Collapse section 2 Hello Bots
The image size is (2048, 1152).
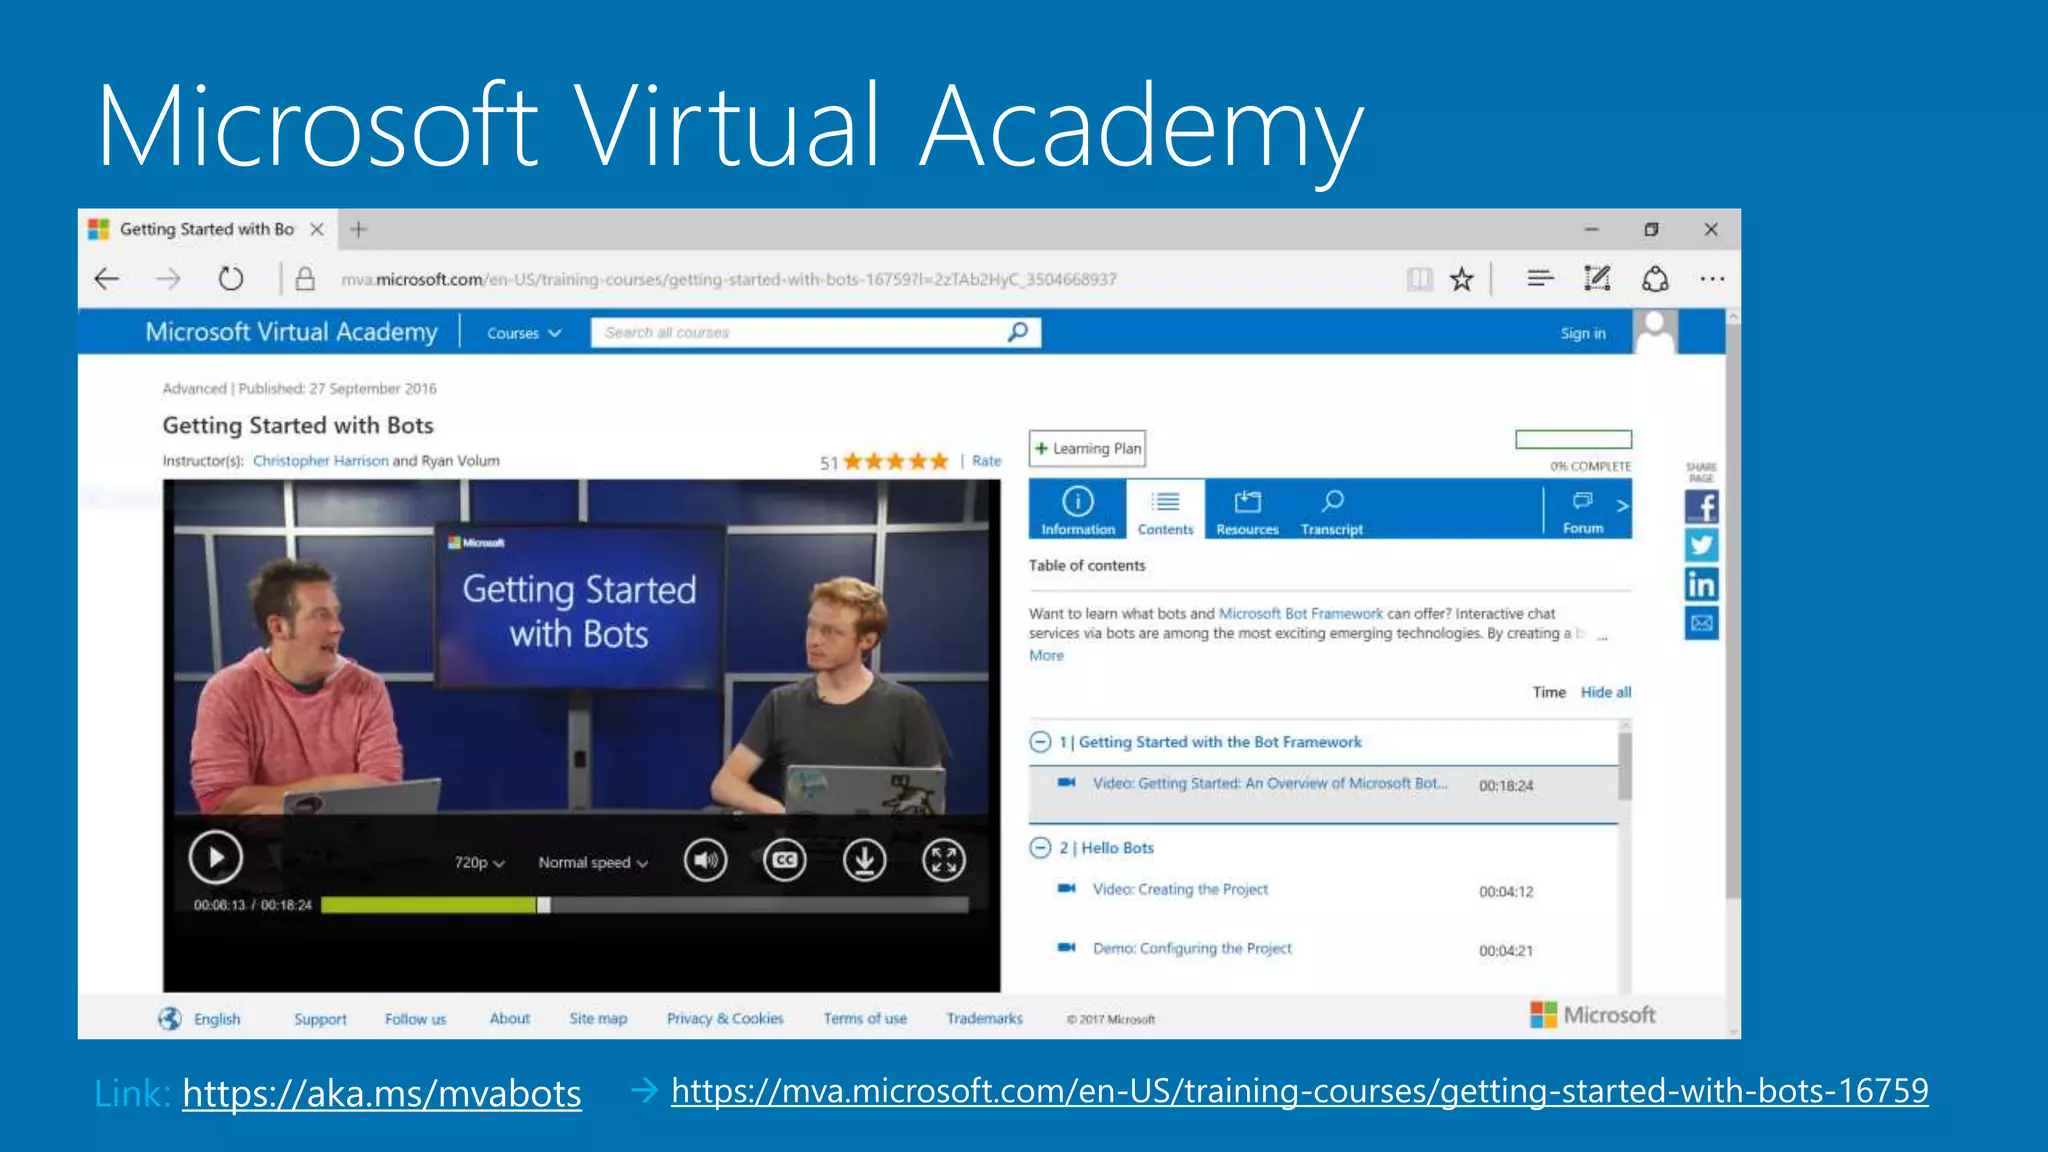[1040, 848]
